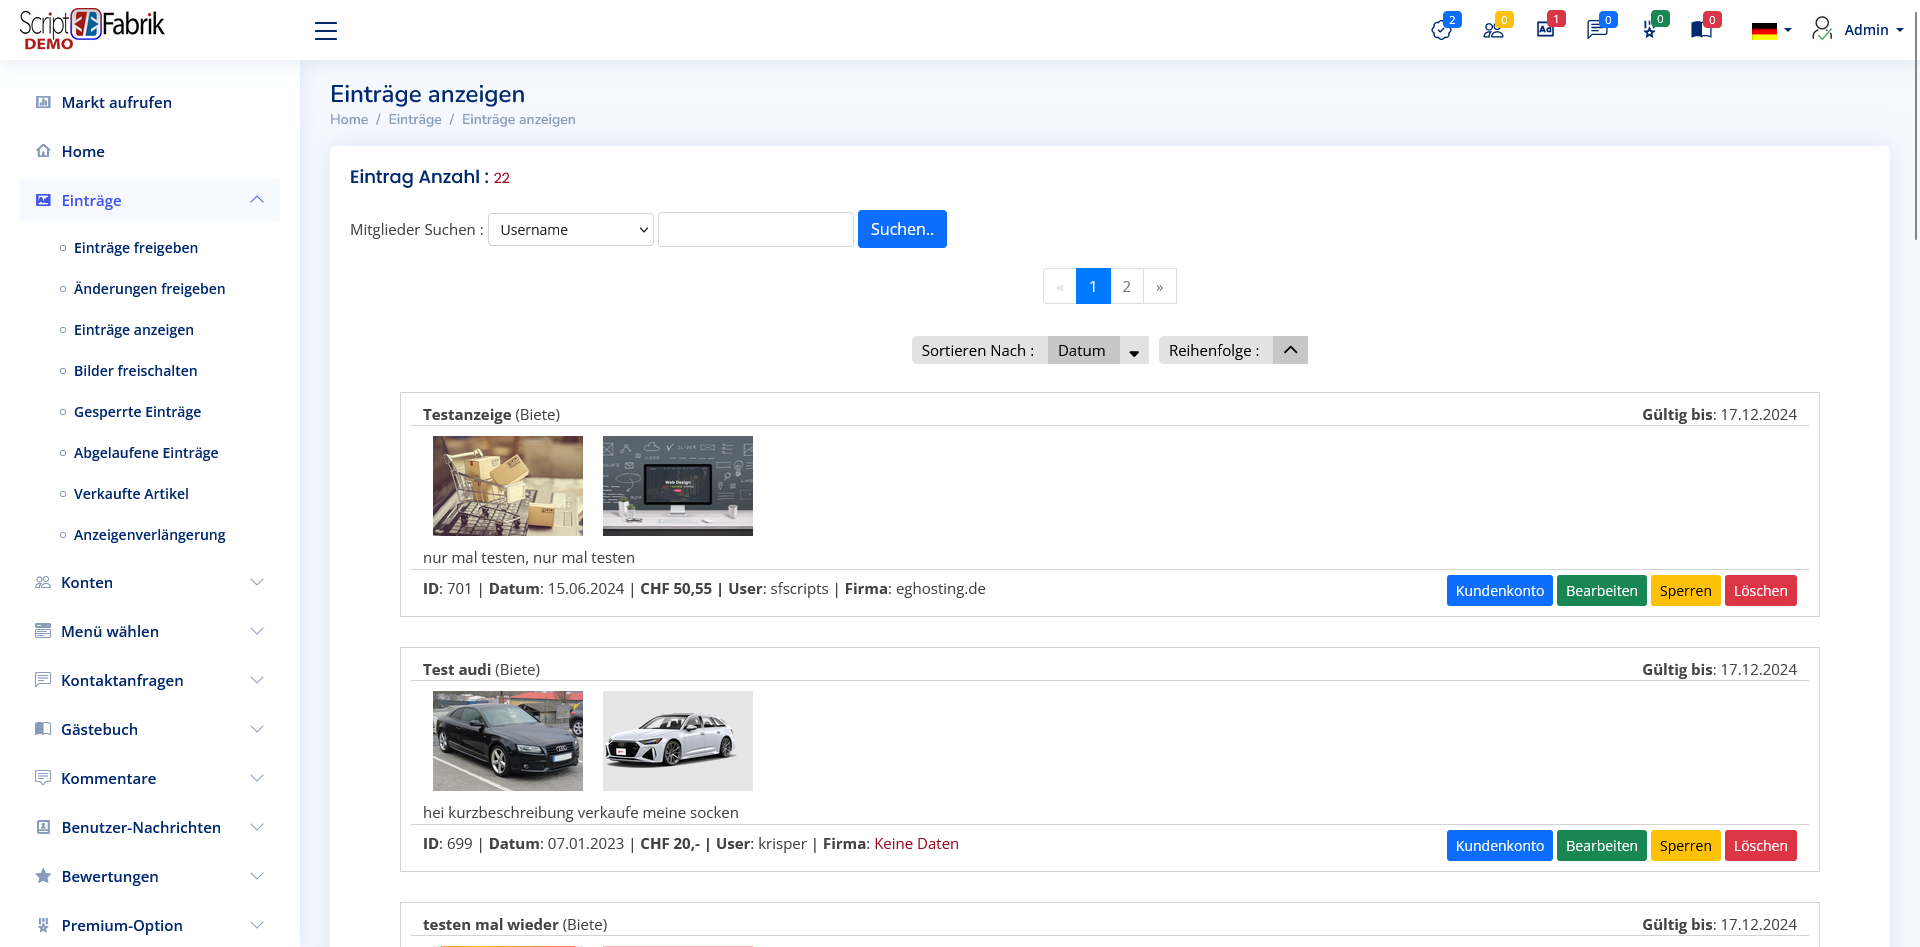Open the Ad notification icon
Screen dimensions: 1920x947
1545,30
